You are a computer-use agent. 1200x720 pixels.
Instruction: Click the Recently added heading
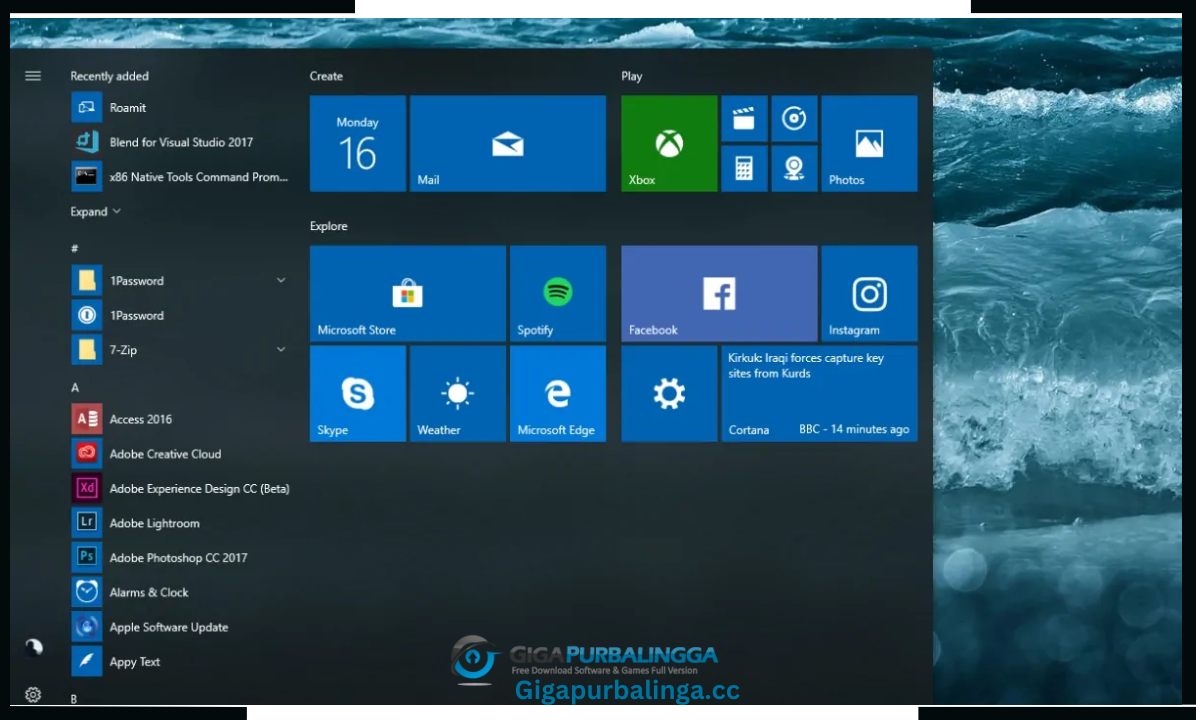pos(109,76)
